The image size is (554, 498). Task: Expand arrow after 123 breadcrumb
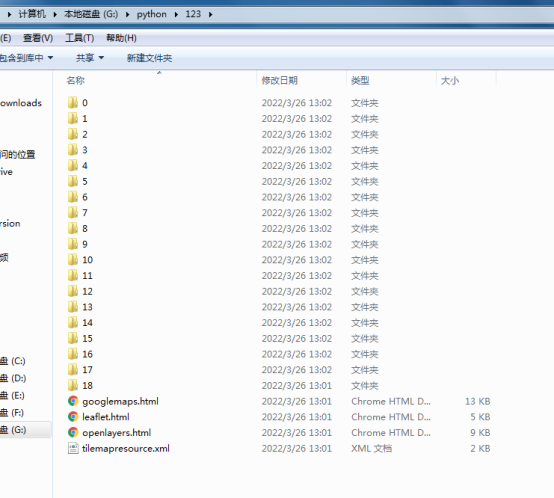pos(211,14)
